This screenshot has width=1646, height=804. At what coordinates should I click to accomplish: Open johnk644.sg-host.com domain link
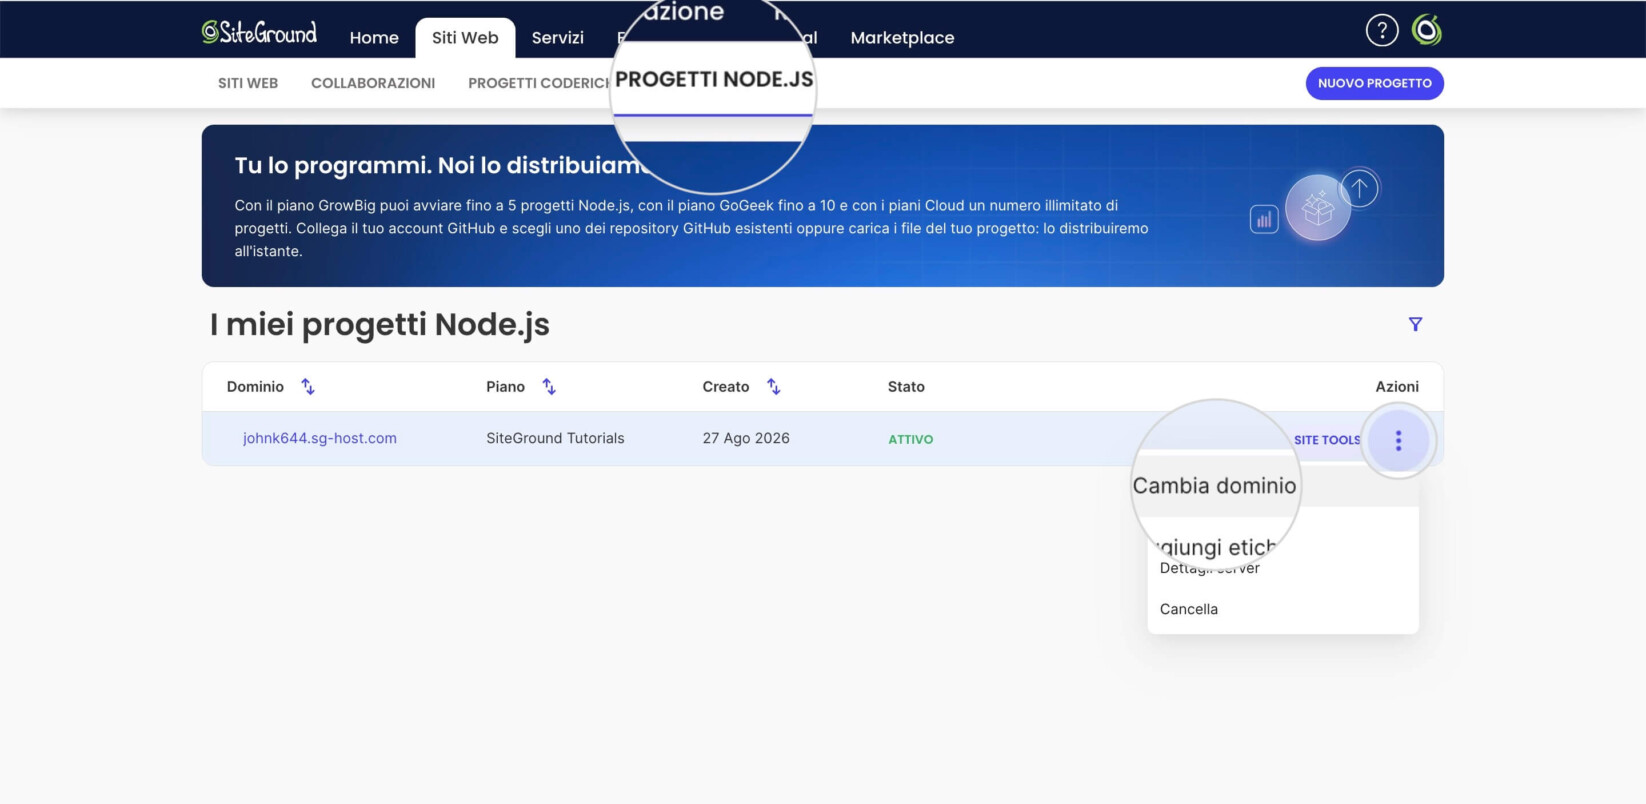click(320, 438)
